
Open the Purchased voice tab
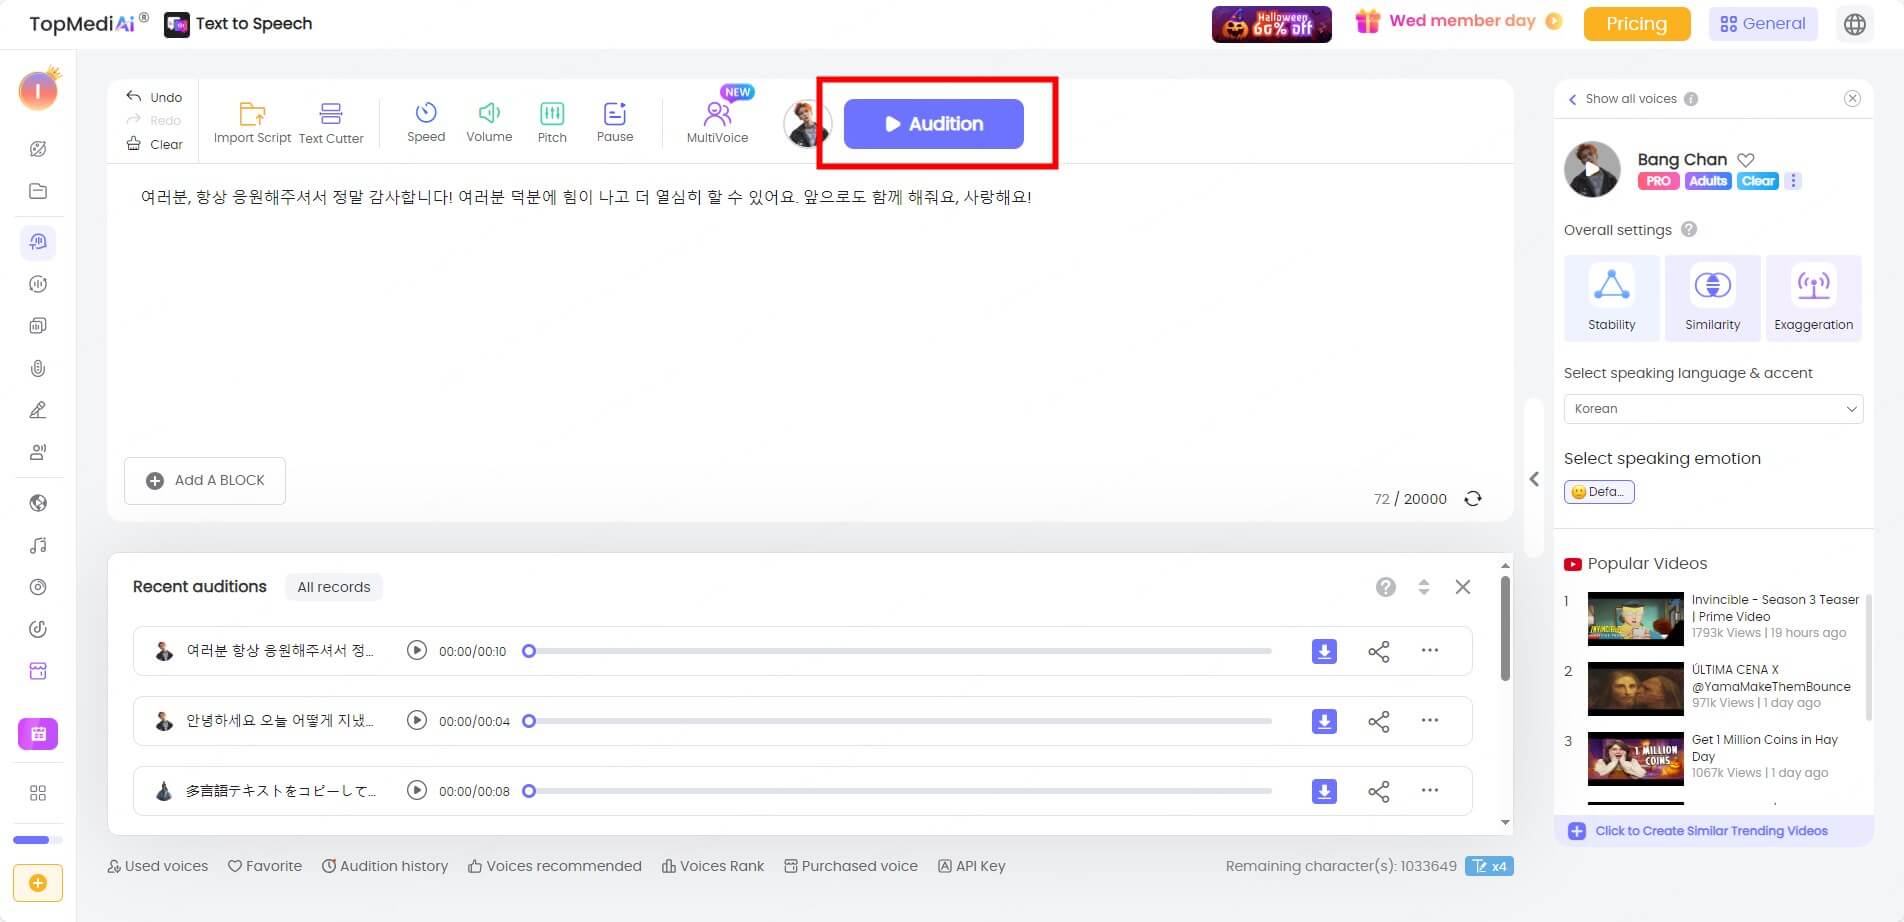pos(851,866)
